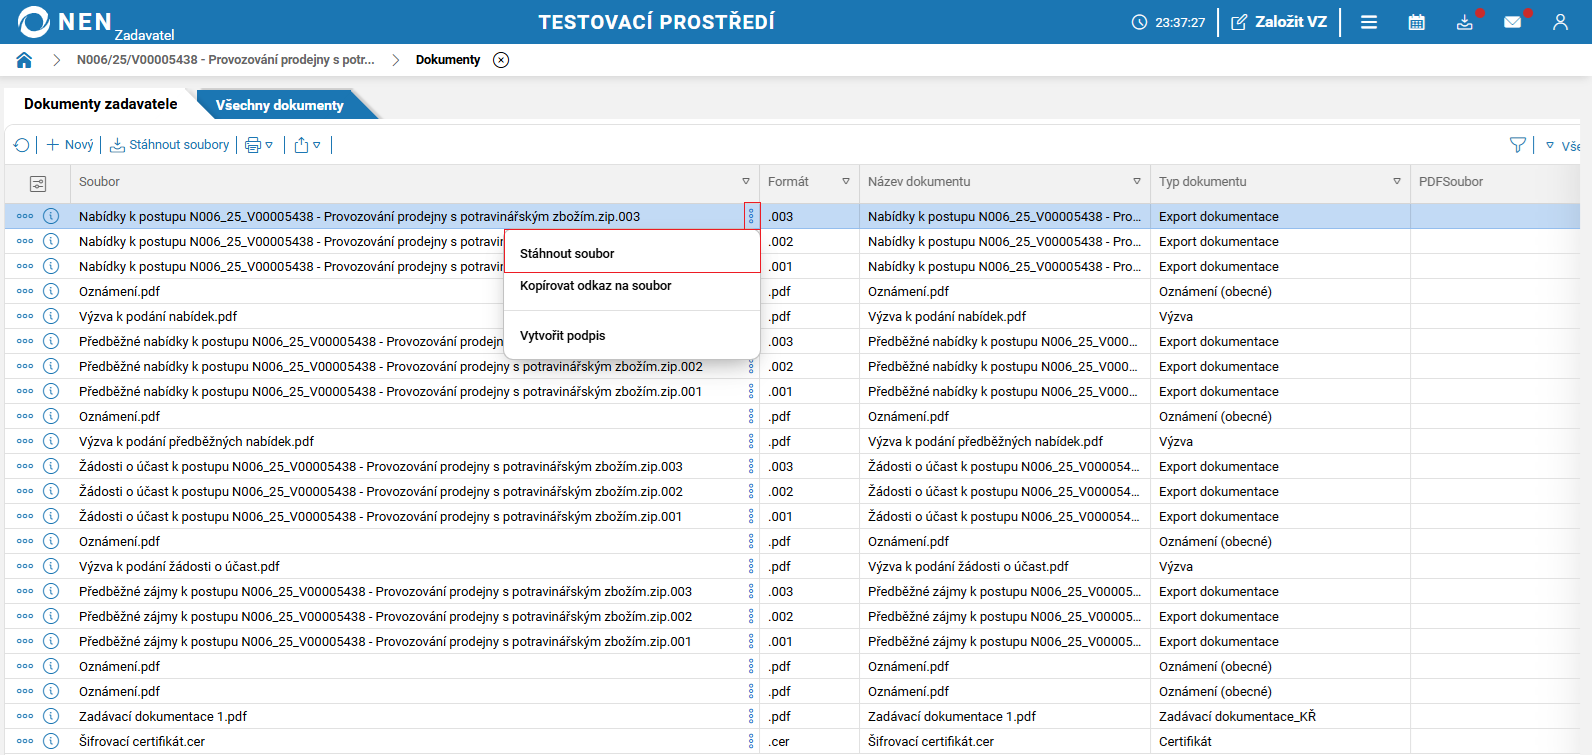Viewport: 1592px width, 755px height.
Task: Open the Typ dokumentu column filter arrow
Action: click(1397, 182)
